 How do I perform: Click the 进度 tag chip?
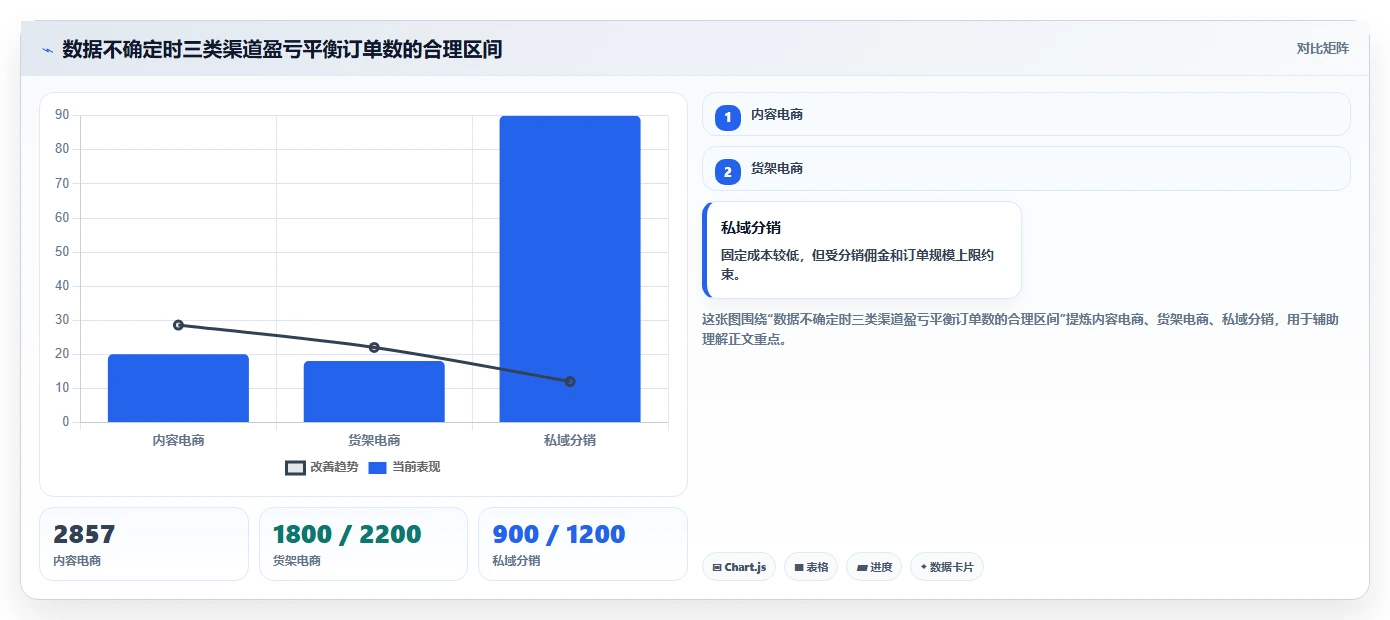coord(874,567)
